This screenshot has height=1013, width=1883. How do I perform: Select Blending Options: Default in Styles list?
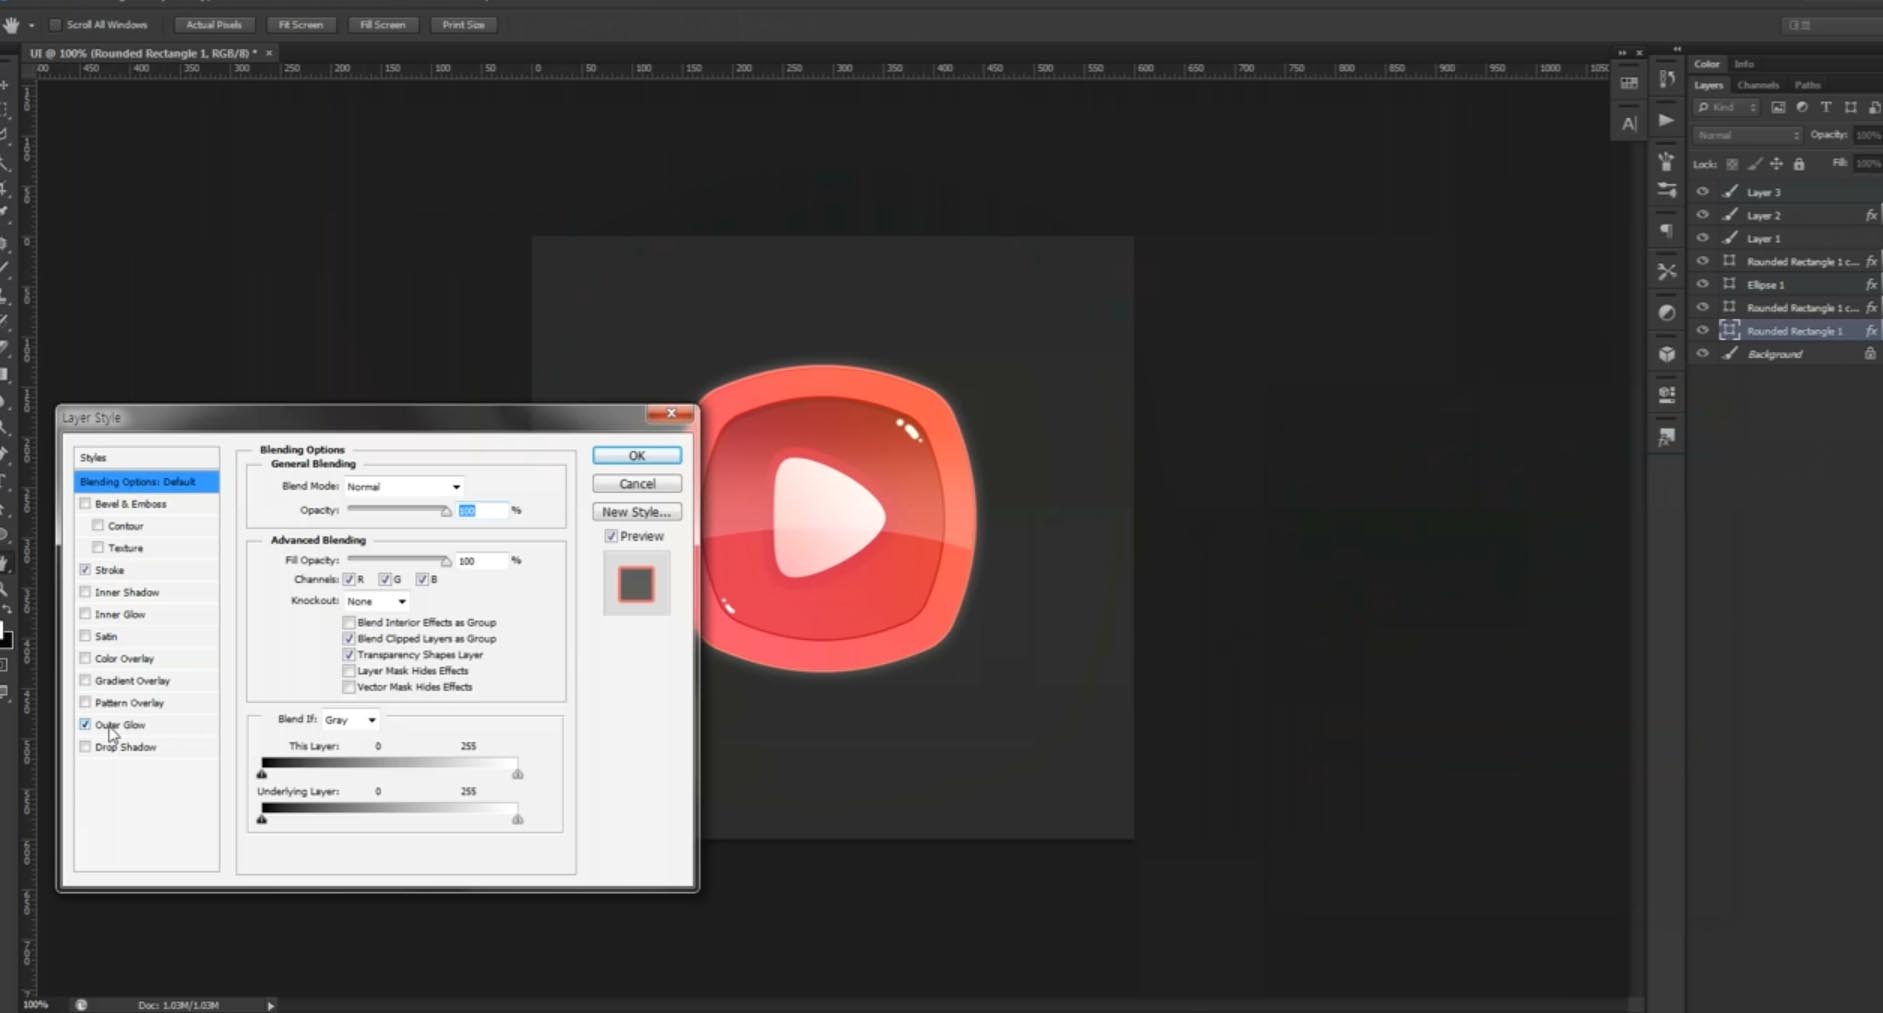pos(147,482)
